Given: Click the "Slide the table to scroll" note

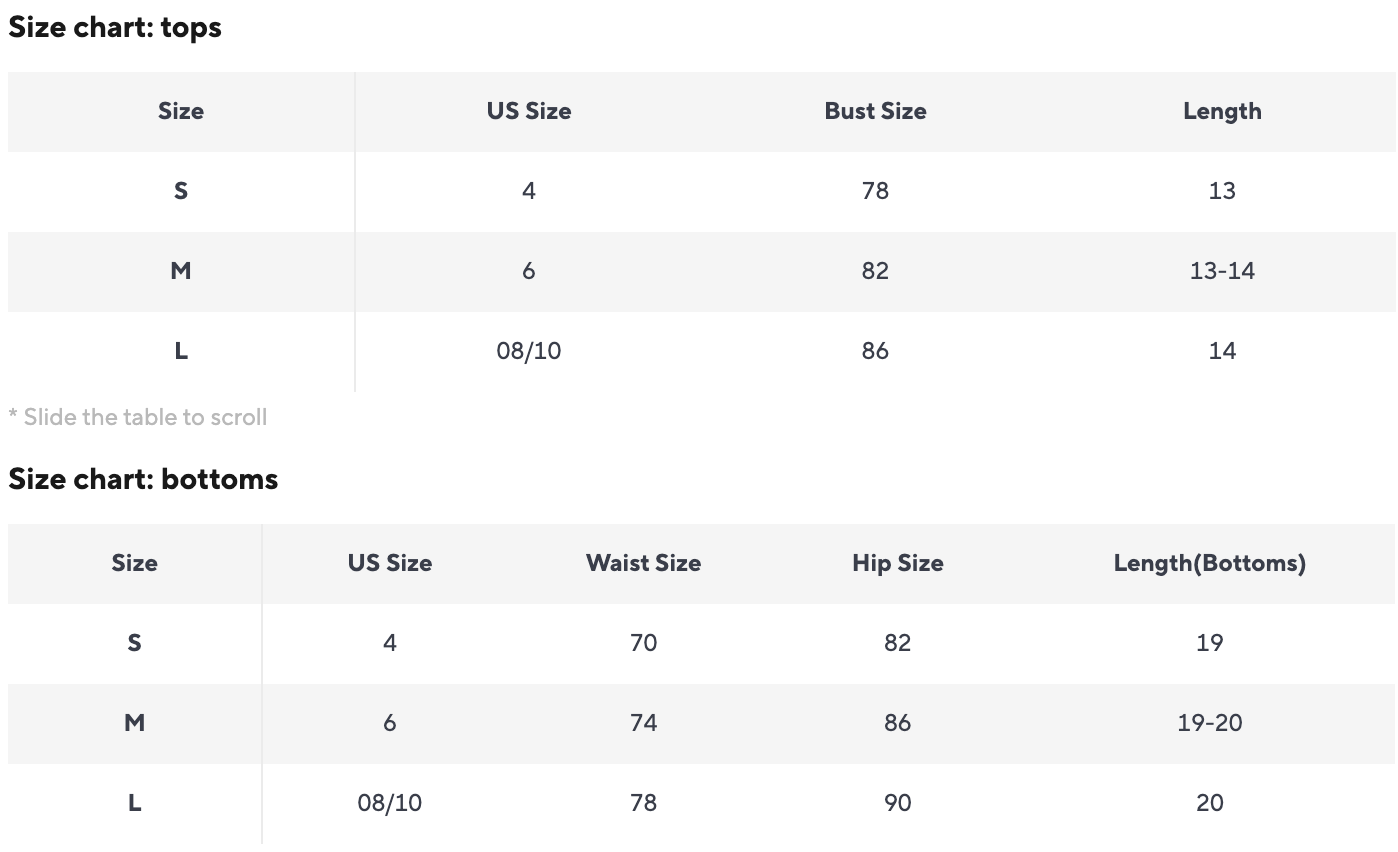Looking at the screenshot, I should (x=138, y=417).
